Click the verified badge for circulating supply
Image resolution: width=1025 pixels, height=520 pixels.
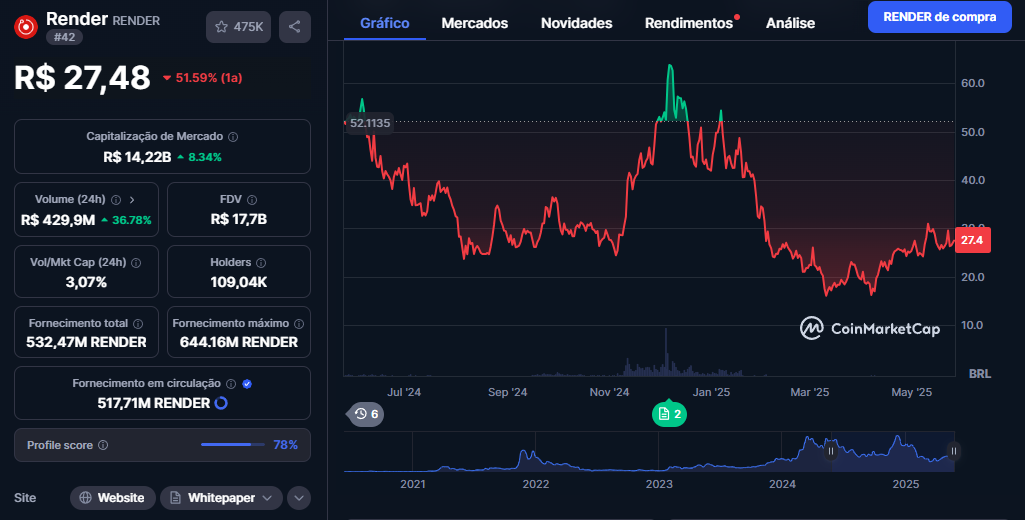click(x=247, y=384)
